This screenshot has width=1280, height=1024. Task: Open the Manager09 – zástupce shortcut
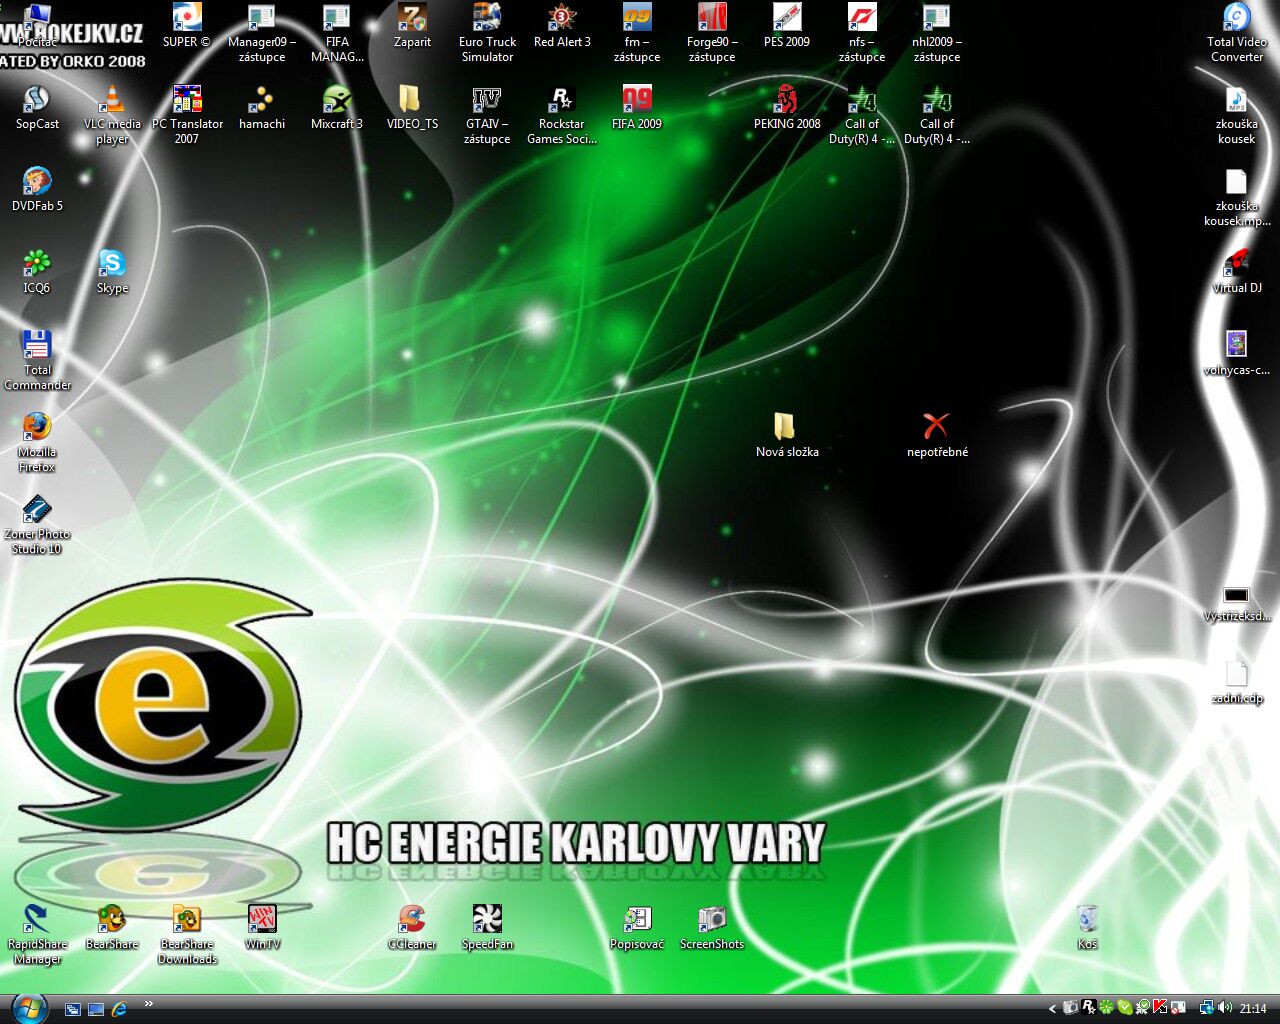coord(262,33)
